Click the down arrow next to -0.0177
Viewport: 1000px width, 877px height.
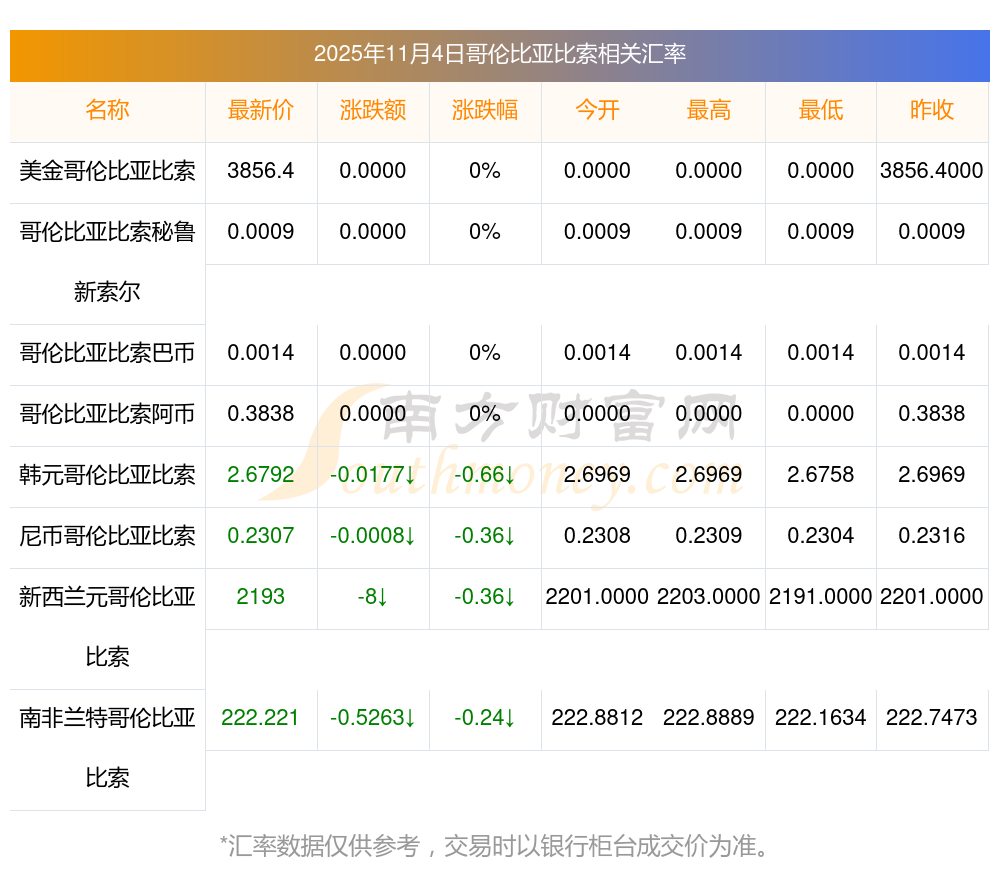pyautogui.click(x=410, y=475)
